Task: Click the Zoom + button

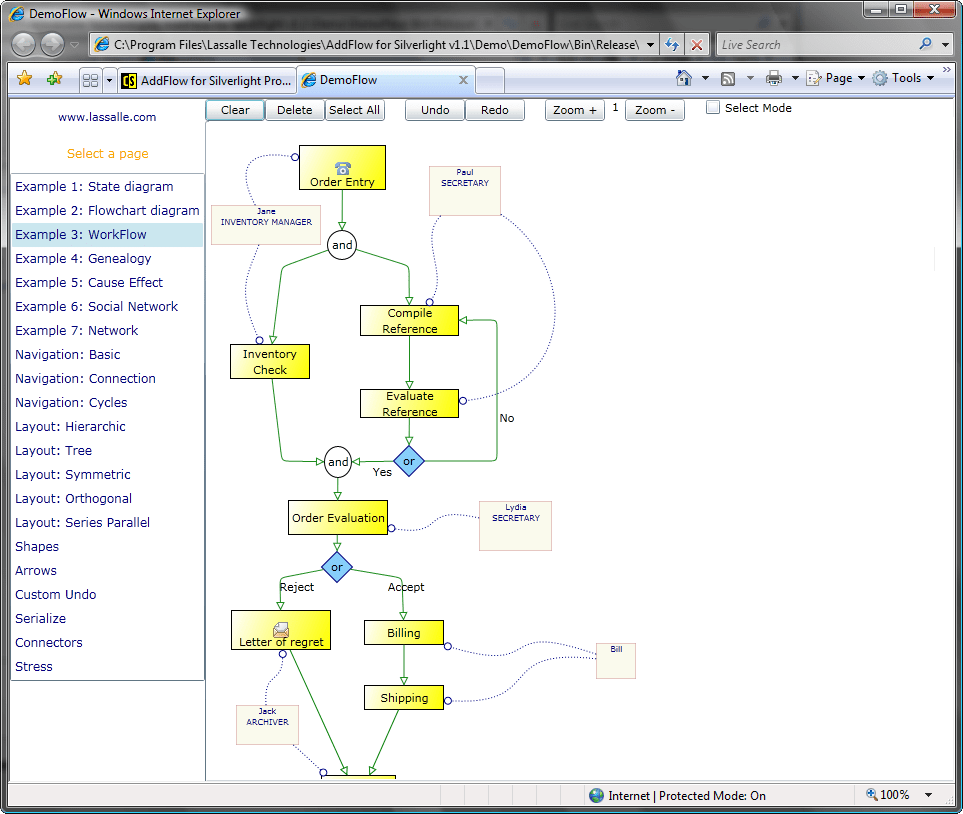Action: pos(574,110)
